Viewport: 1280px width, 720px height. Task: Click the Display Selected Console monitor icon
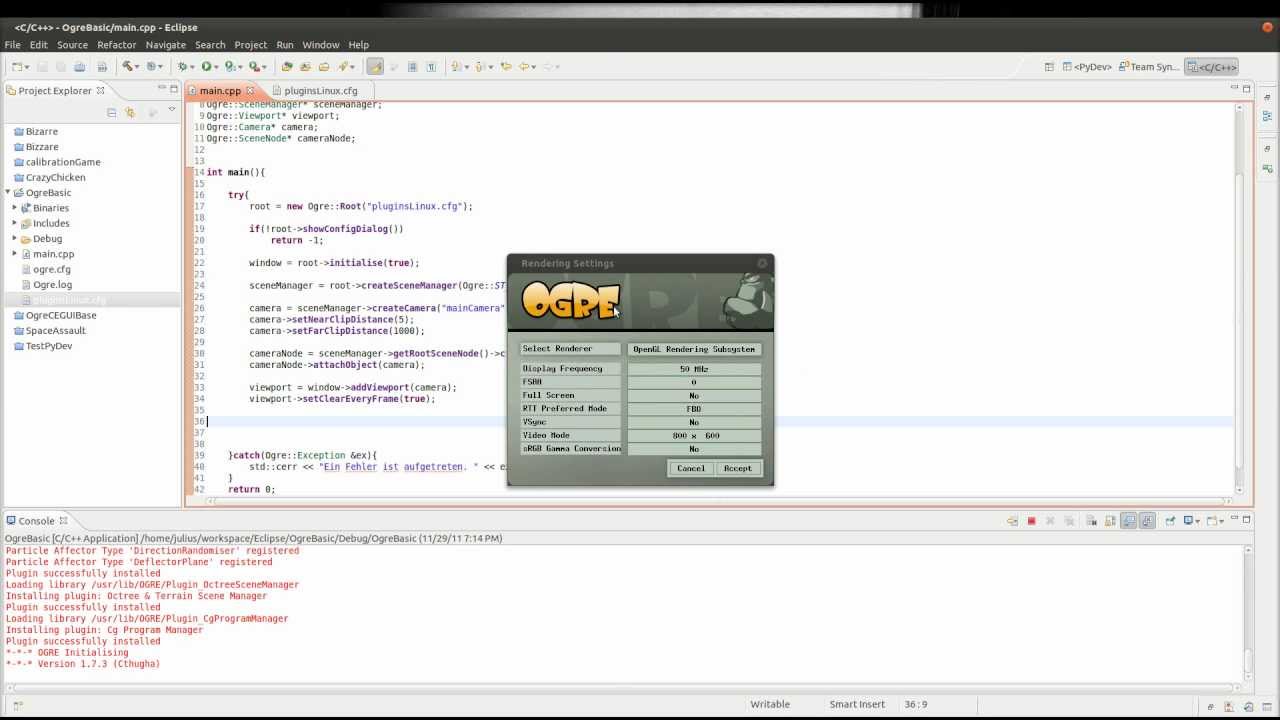1188,521
